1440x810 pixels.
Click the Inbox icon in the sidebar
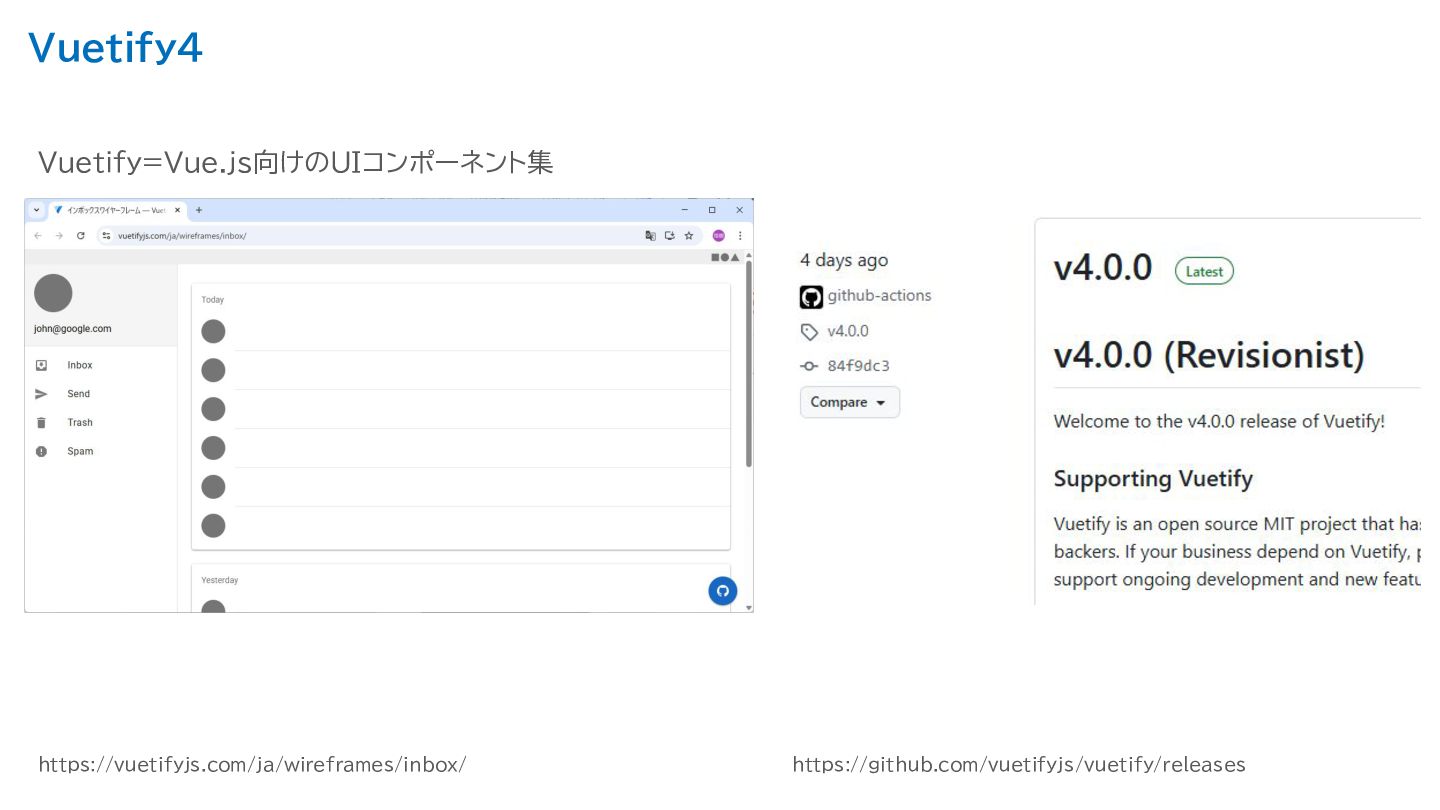click(41, 366)
